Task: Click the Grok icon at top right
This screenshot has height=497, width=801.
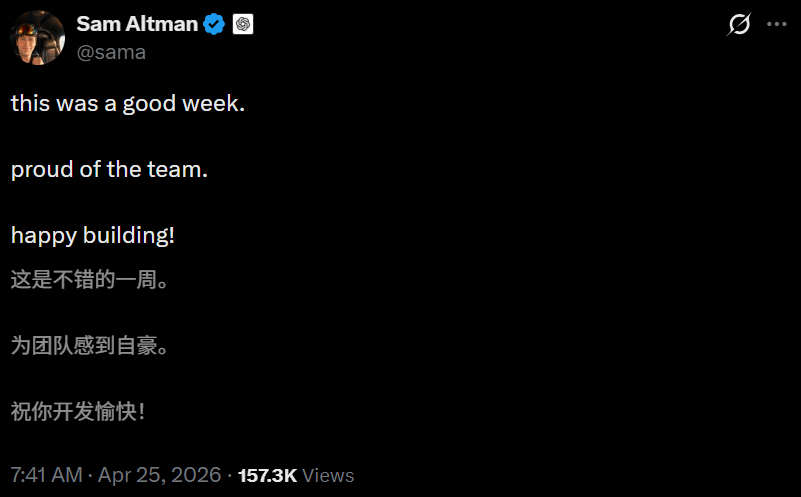Action: [x=739, y=25]
